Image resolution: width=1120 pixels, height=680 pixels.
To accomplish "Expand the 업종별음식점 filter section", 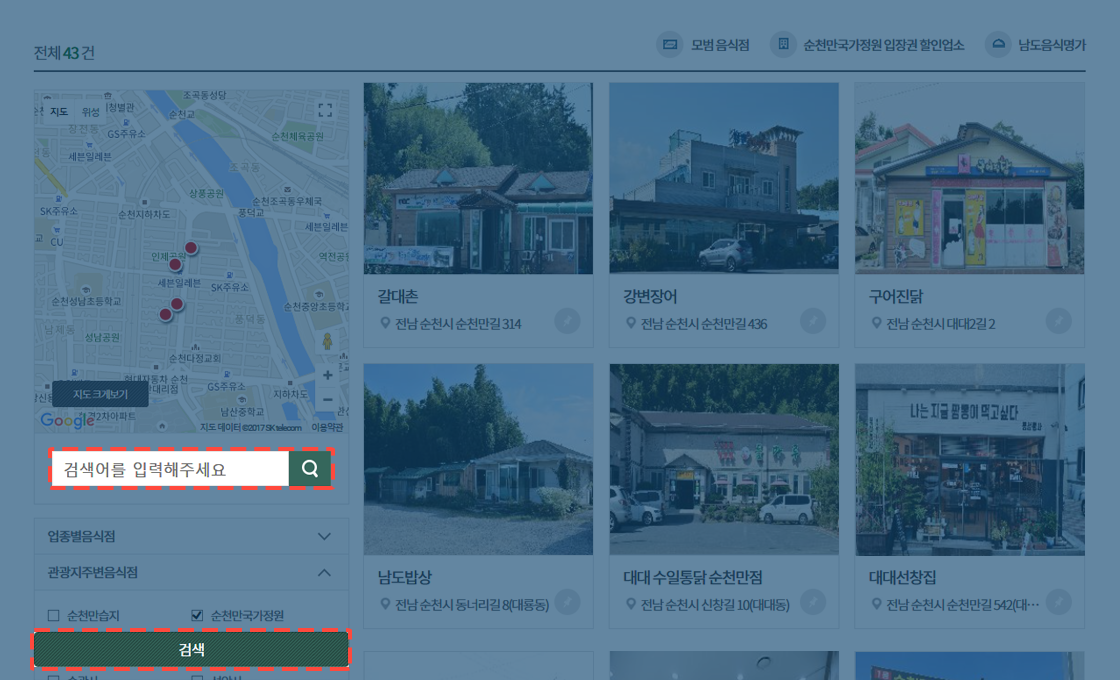I will (x=324, y=536).
